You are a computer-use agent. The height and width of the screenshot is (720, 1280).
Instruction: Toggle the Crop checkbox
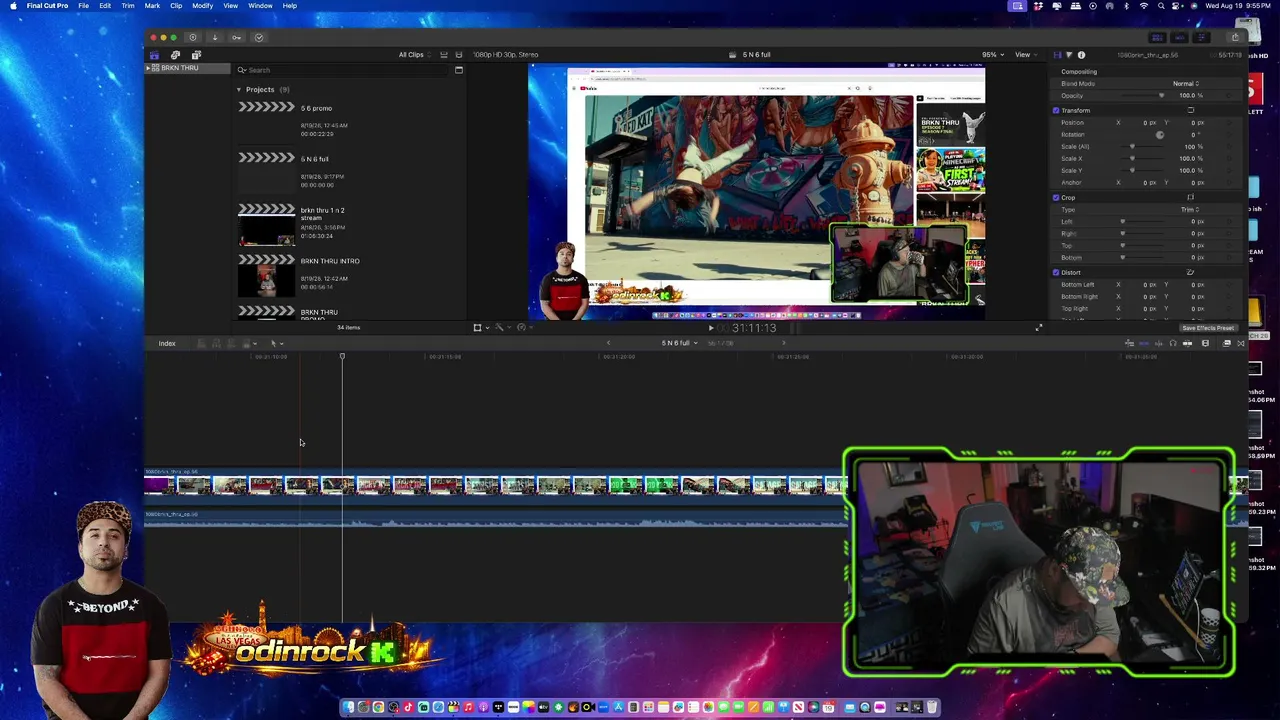[1056, 197]
